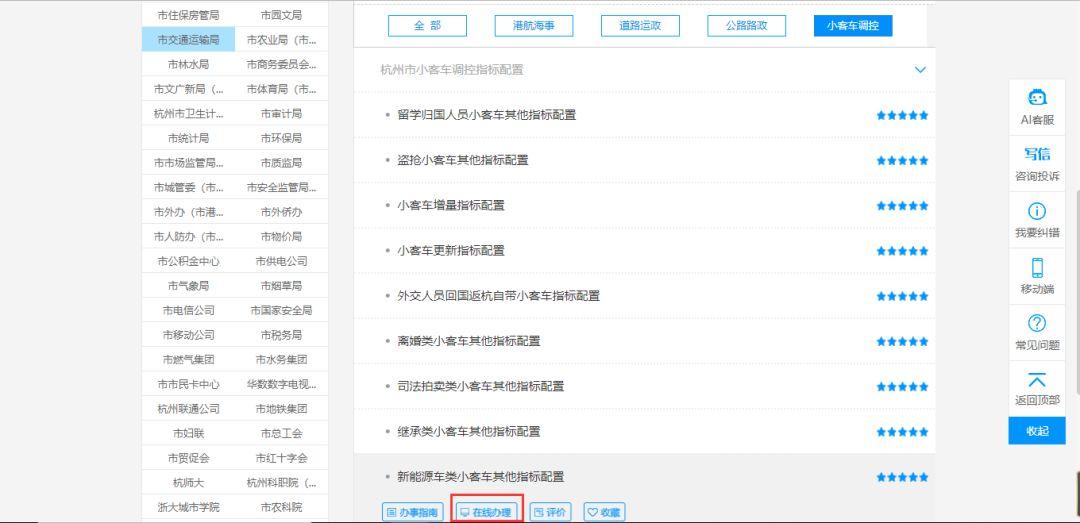The image size is (1080, 523).
Task: Select 市总工会 in department list
Action: pos(281,433)
